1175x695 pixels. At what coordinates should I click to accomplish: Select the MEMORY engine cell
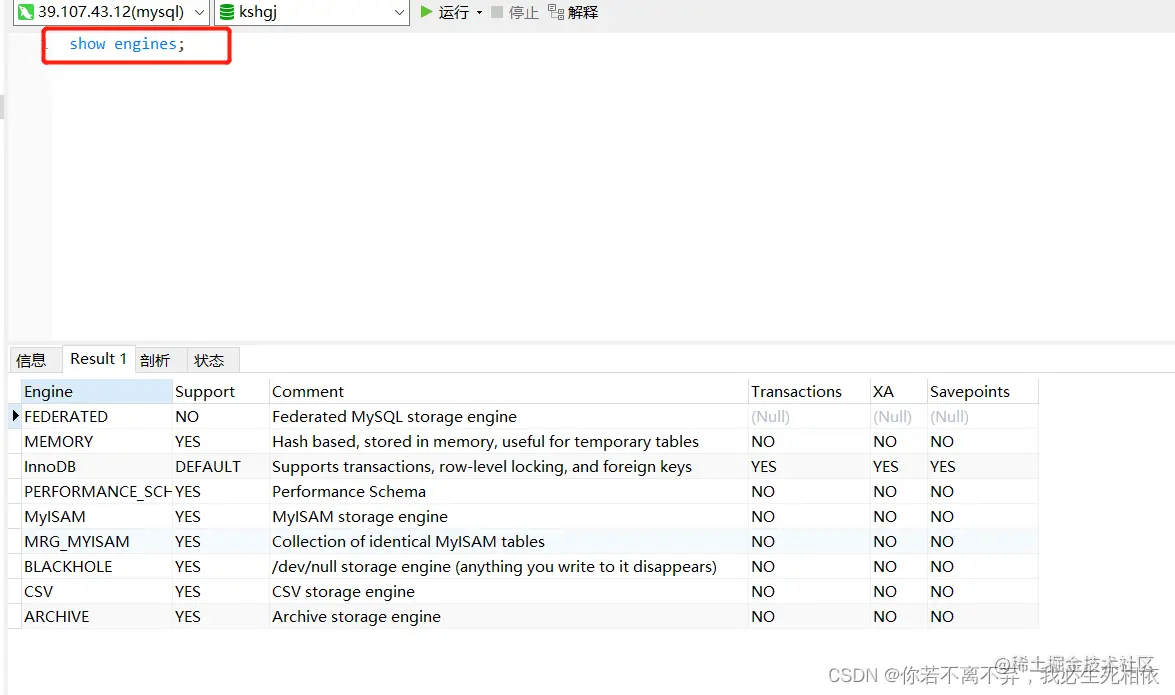point(97,442)
